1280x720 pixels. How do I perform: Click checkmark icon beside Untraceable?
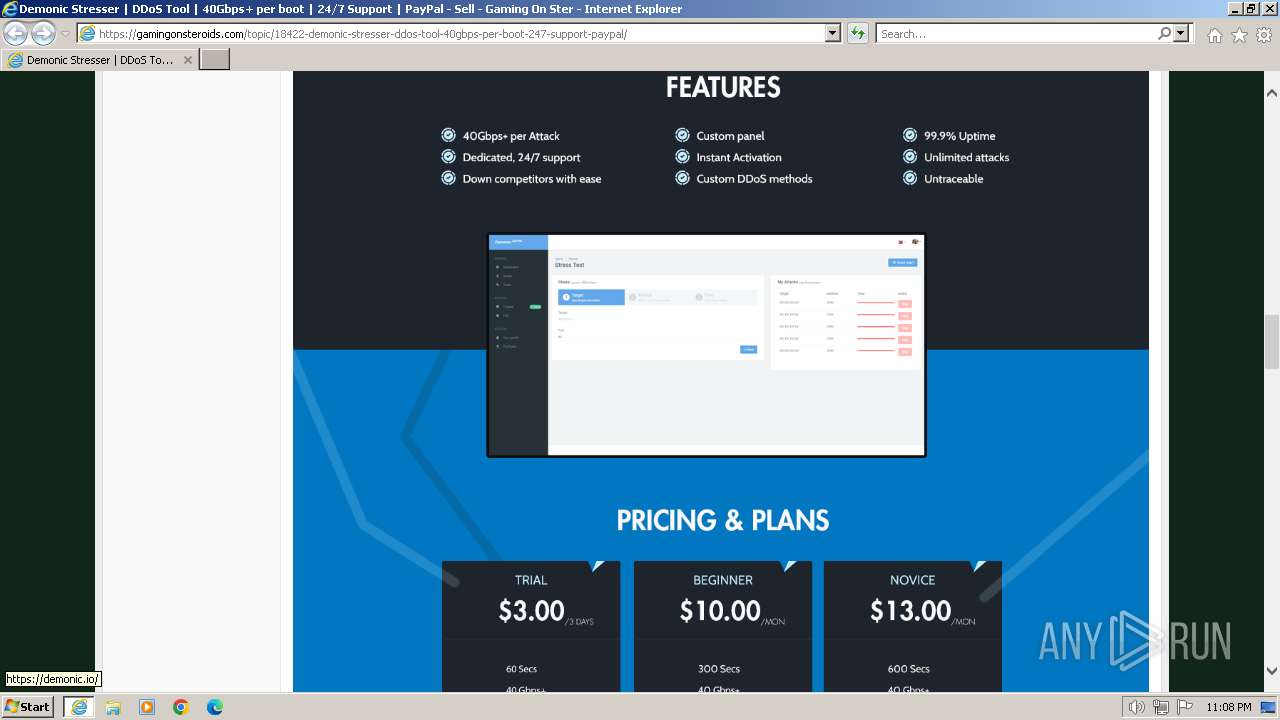pyautogui.click(x=910, y=178)
